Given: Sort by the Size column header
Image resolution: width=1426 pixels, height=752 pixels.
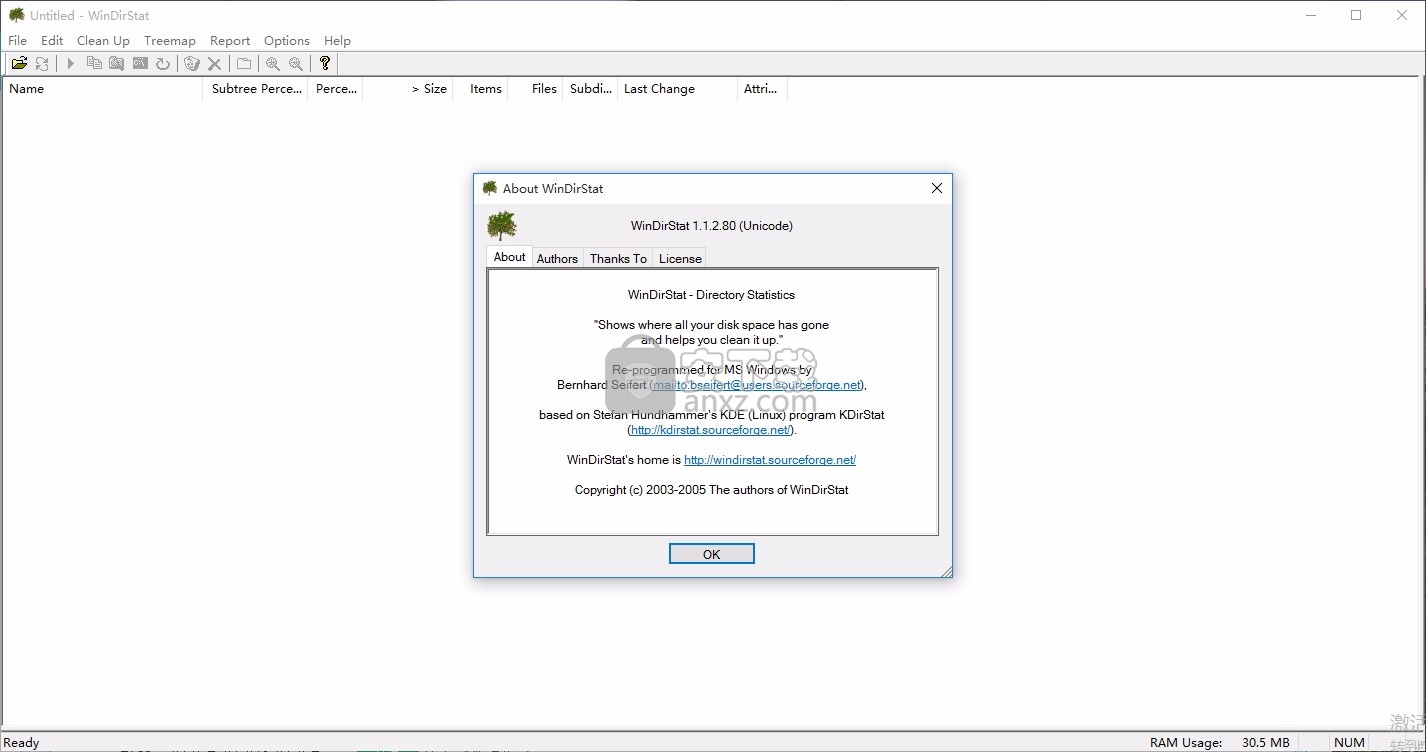Looking at the screenshot, I should [x=408, y=89].
